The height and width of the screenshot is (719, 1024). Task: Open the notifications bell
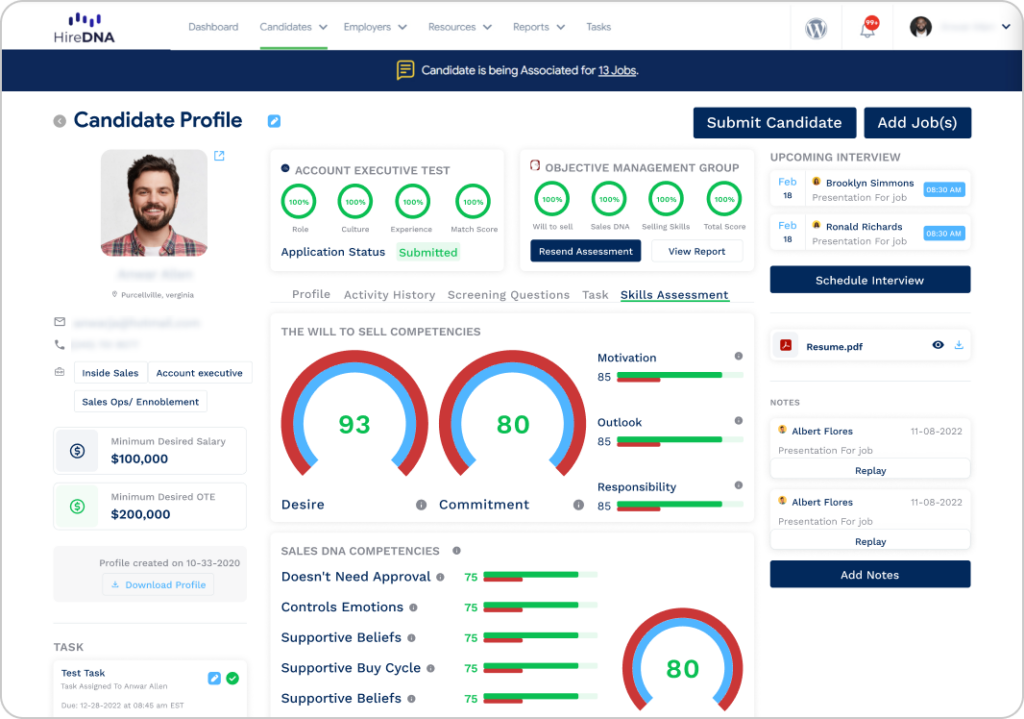tap(869, 28)
